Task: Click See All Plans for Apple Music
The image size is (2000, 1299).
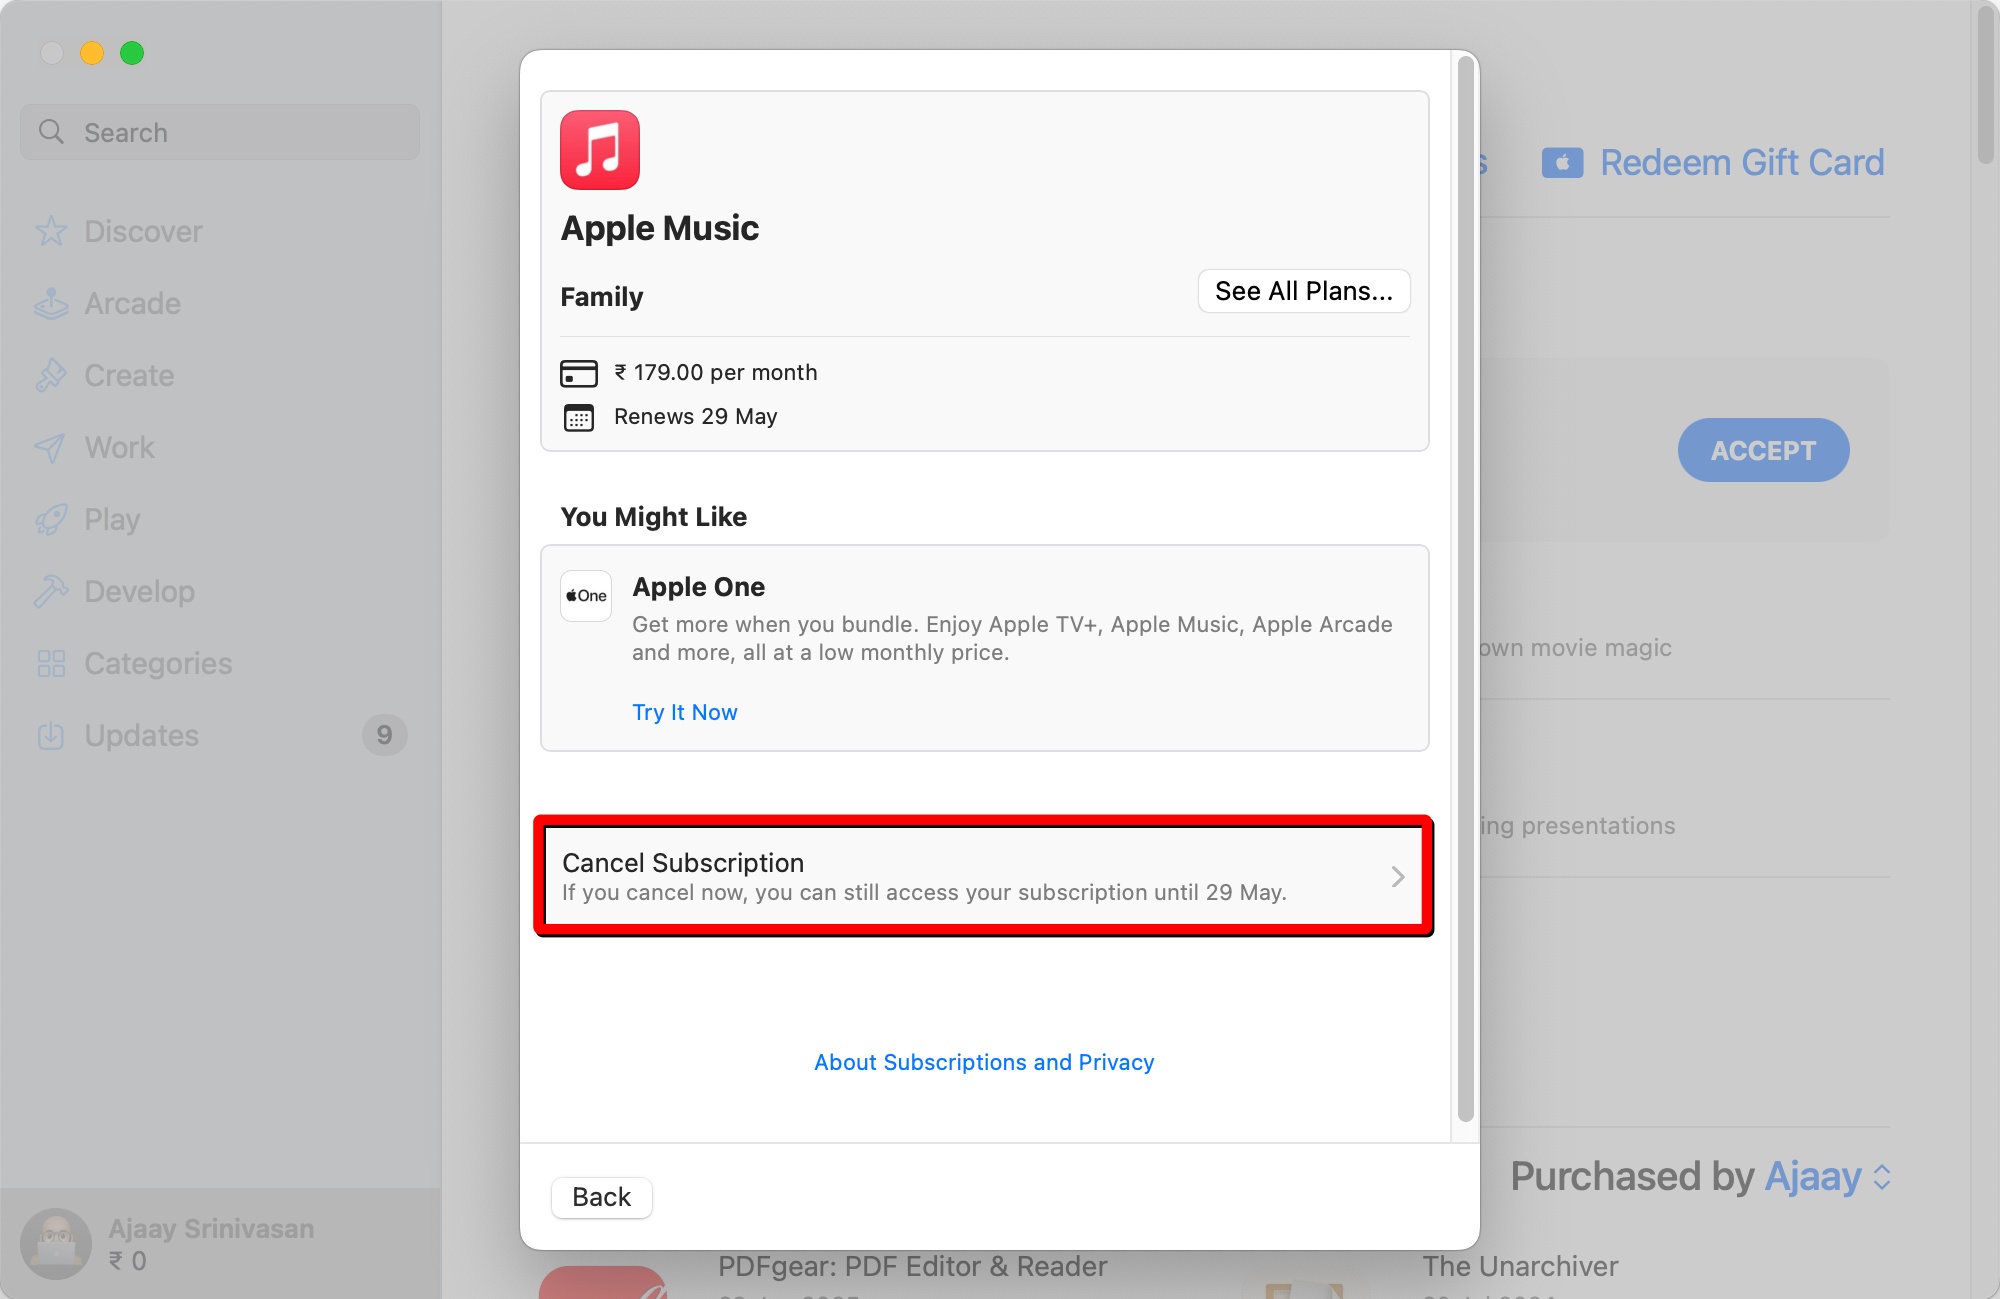Action: point(1303,290)
